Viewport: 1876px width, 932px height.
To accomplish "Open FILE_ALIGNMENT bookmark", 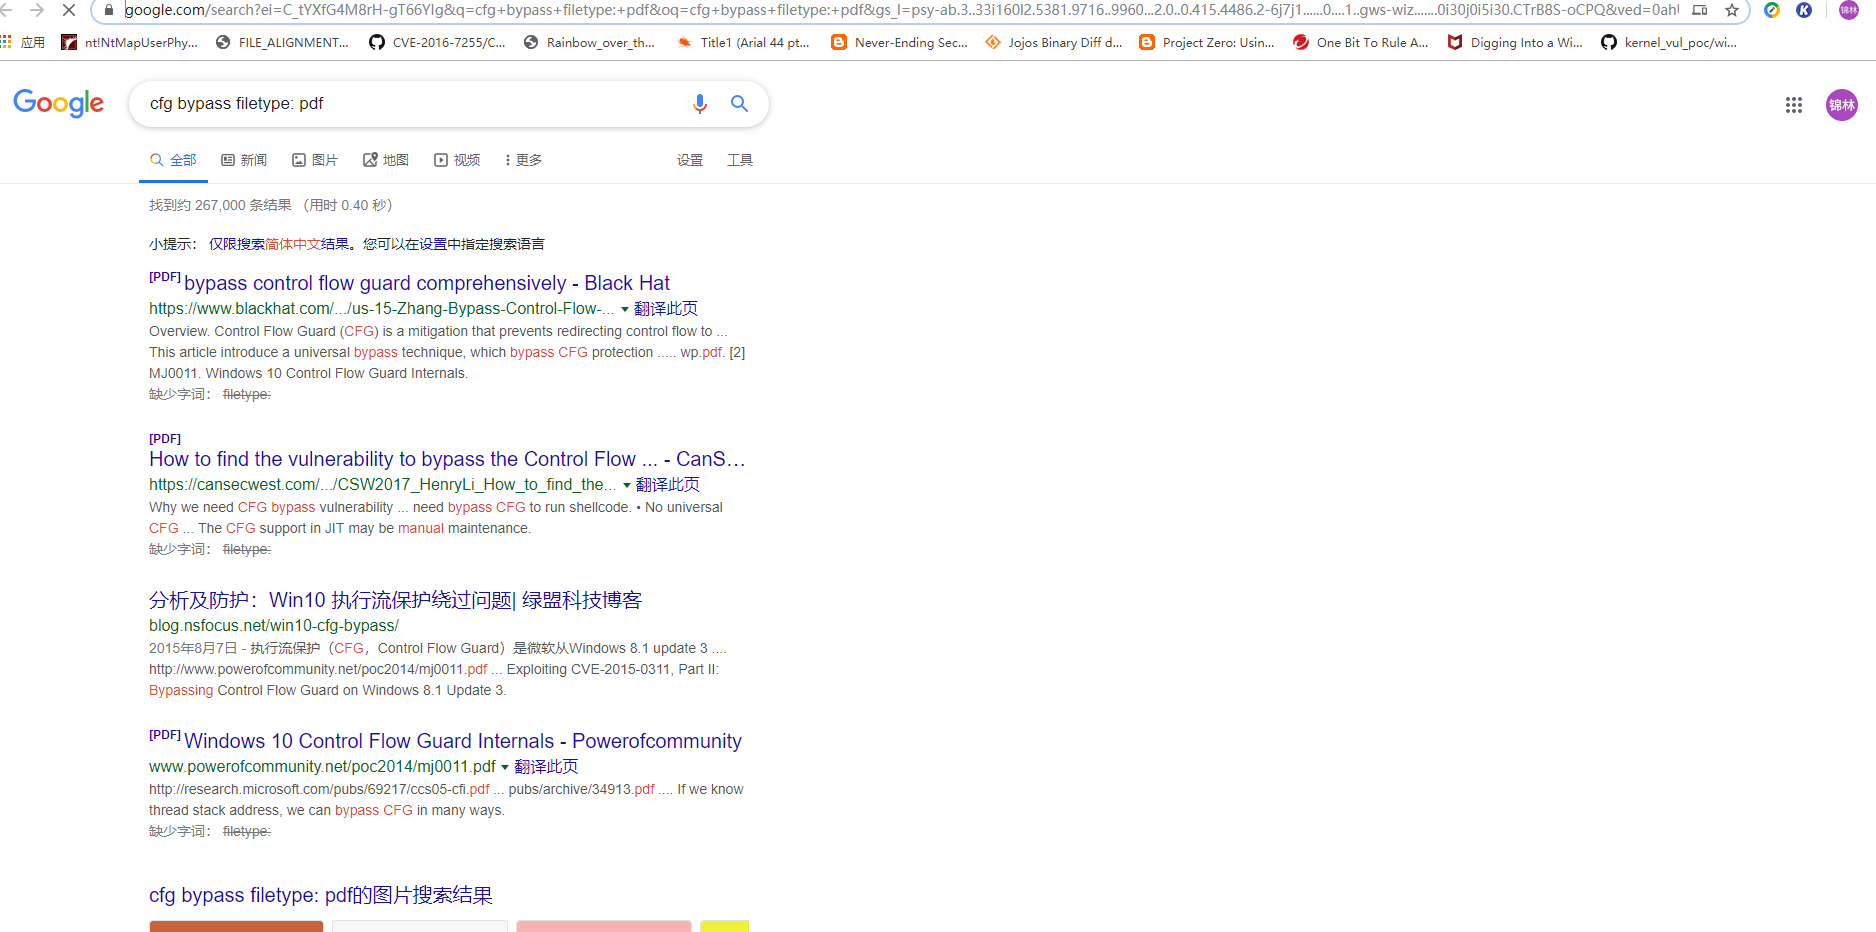I will tap(282, 42).
